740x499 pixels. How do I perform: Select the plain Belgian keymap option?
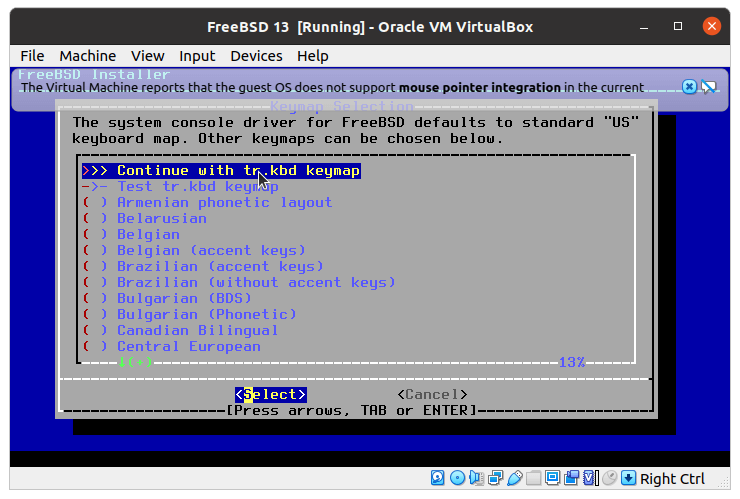pyautogui.click(x=131, y=235)
